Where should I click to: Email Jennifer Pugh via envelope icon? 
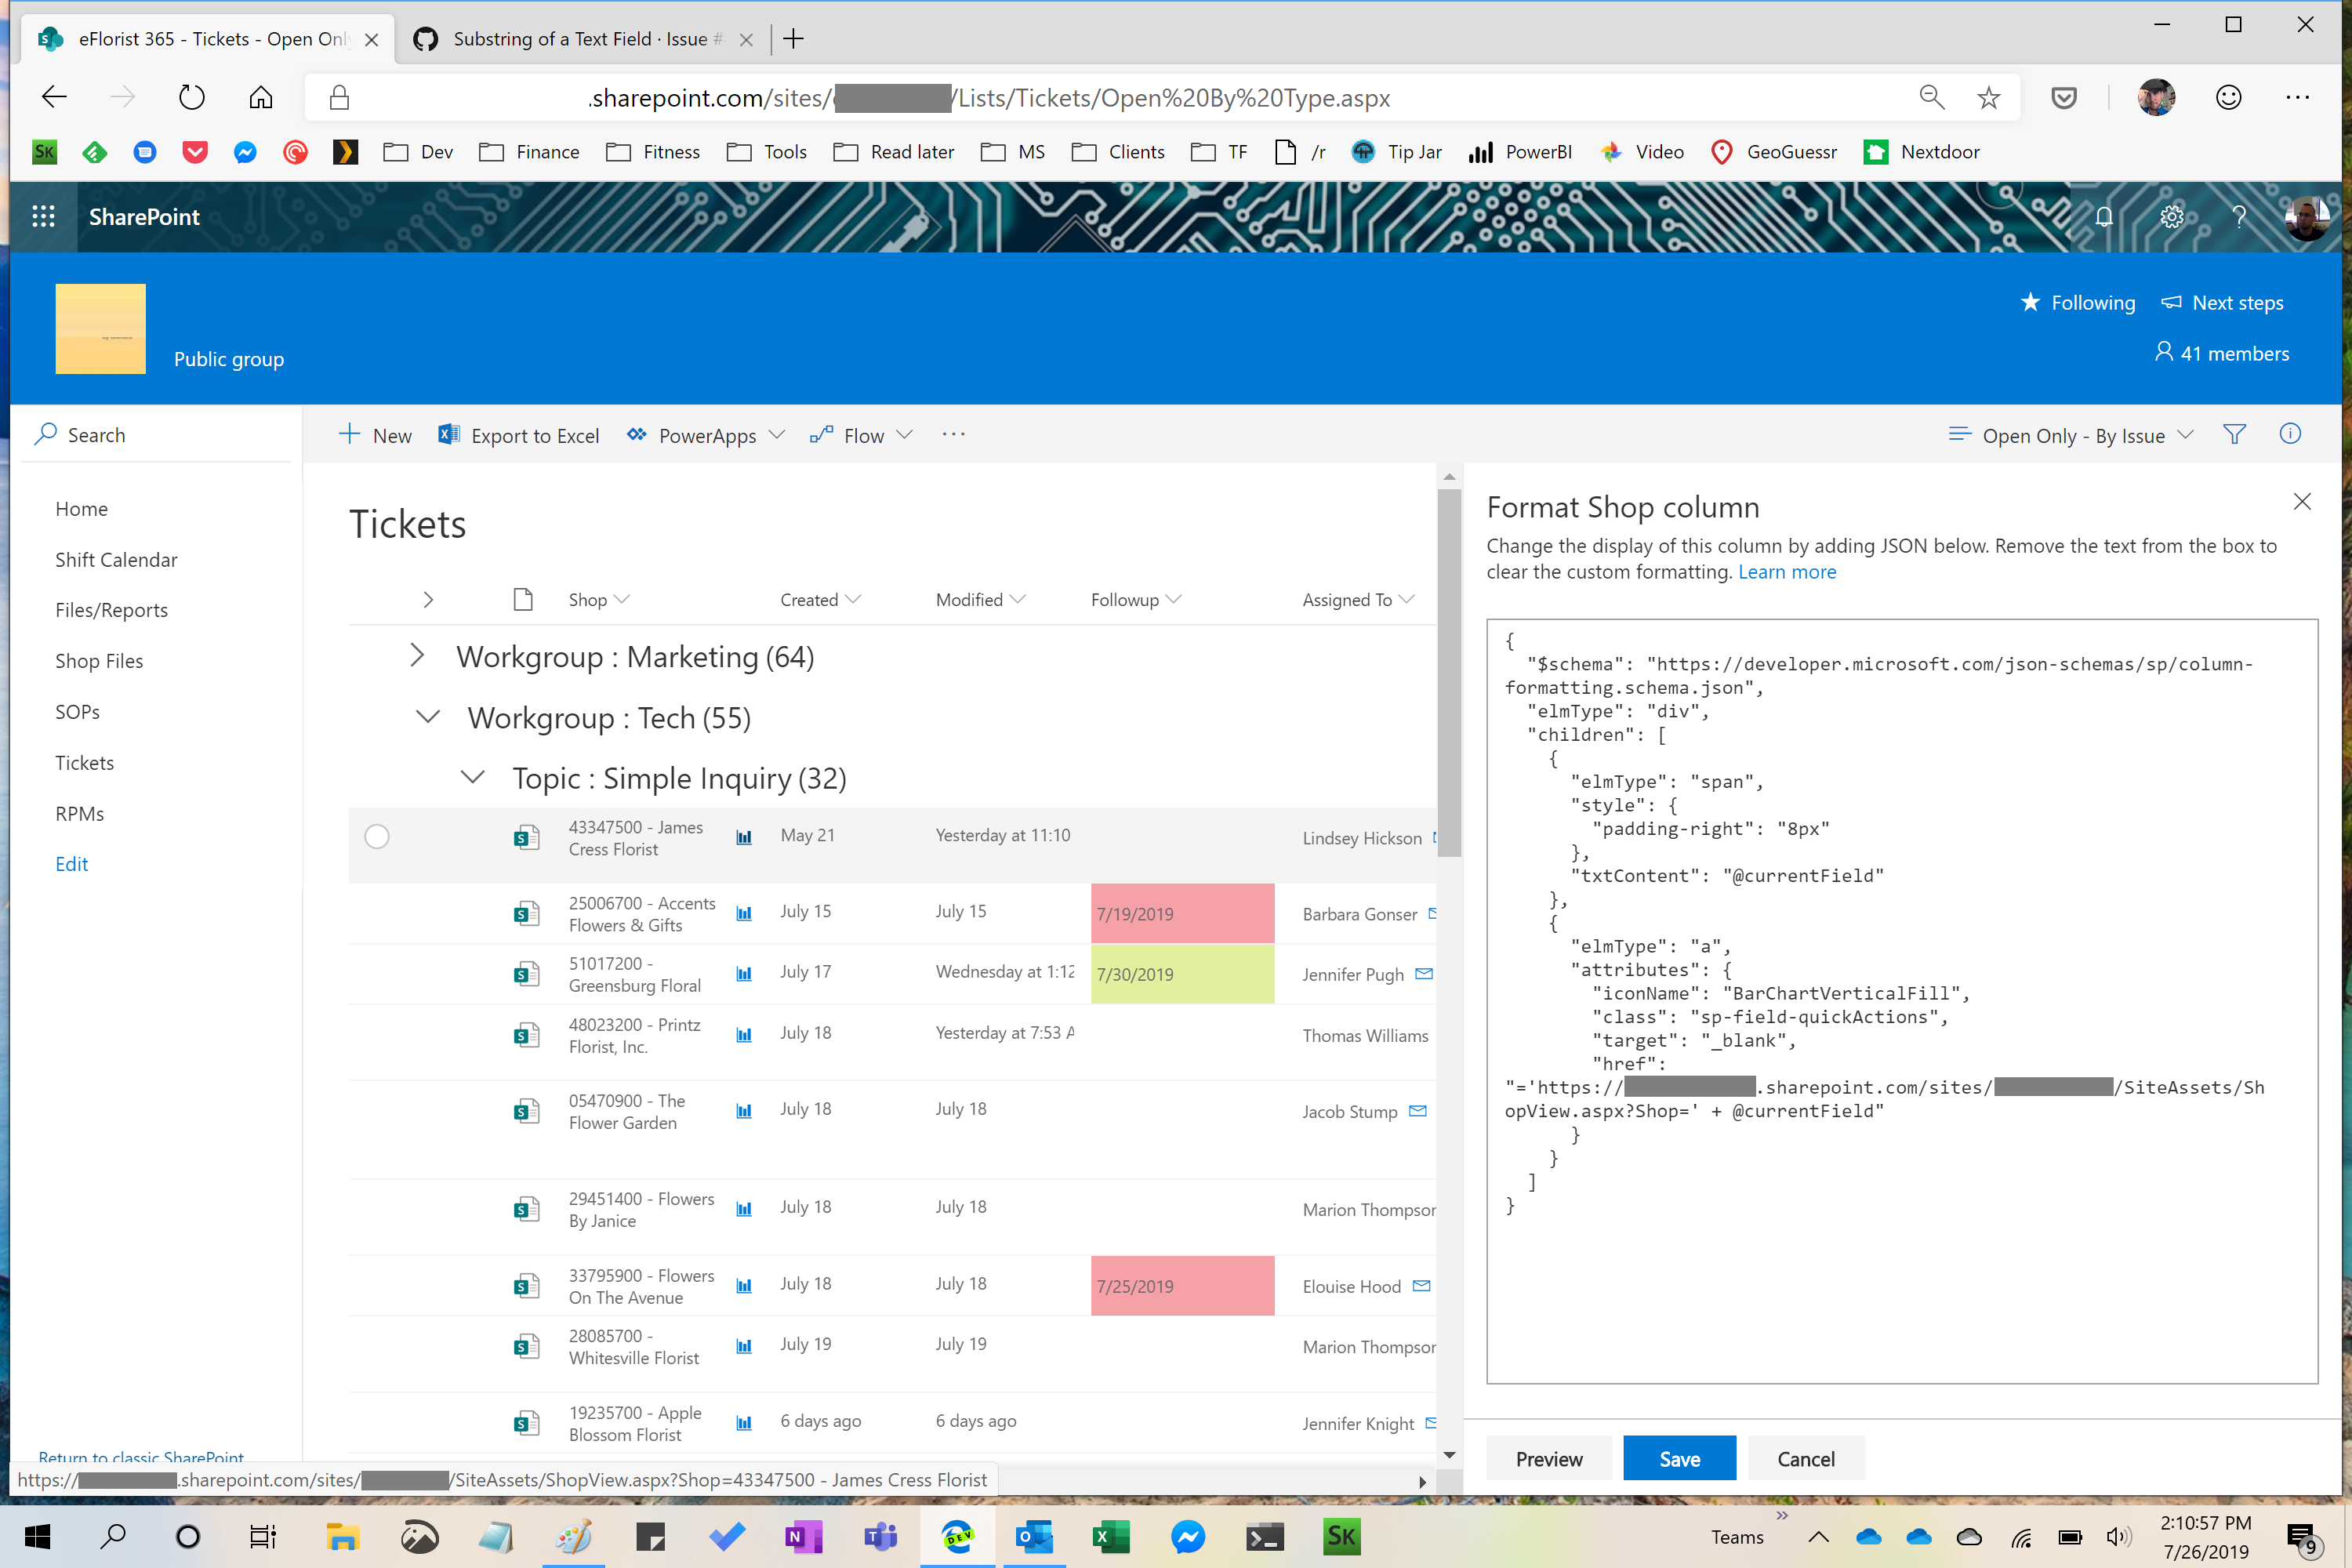1424,973
